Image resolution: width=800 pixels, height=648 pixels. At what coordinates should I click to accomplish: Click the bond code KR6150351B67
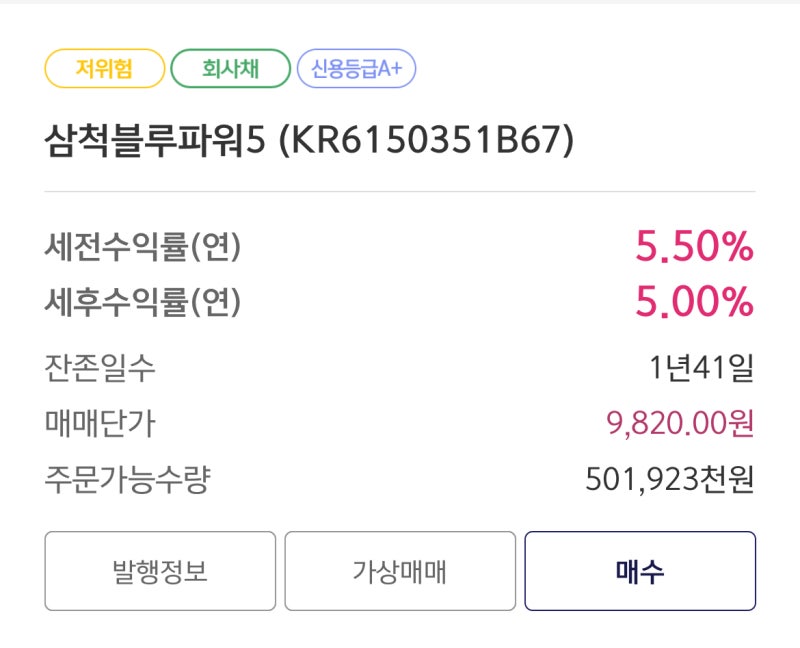[x=427, y=140]
